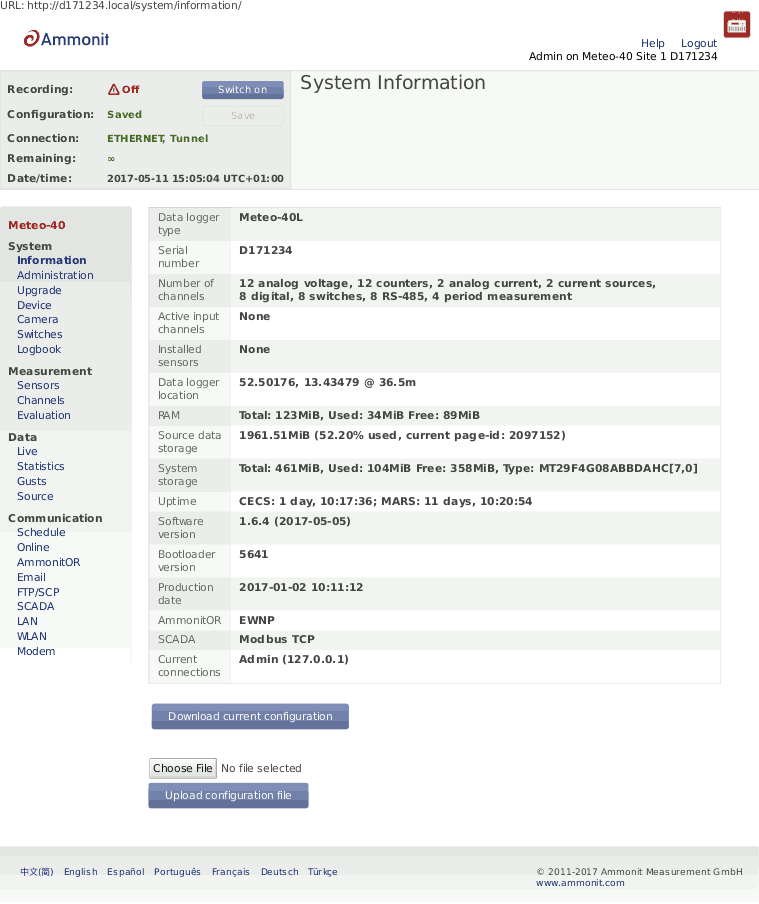The width and height of the screenshot is (759, 904).
Task: Open the Switches page
Action: pos(39,334)
